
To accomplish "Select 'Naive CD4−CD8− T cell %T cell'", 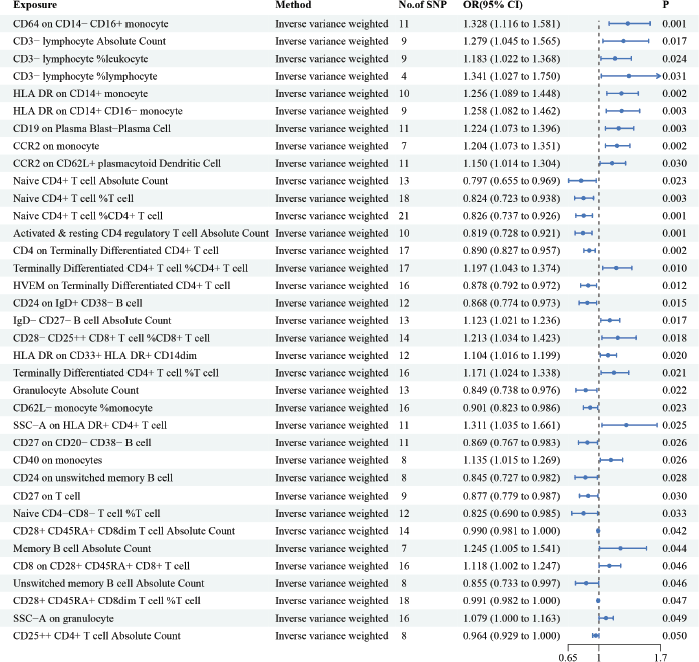I will [86, 514].
